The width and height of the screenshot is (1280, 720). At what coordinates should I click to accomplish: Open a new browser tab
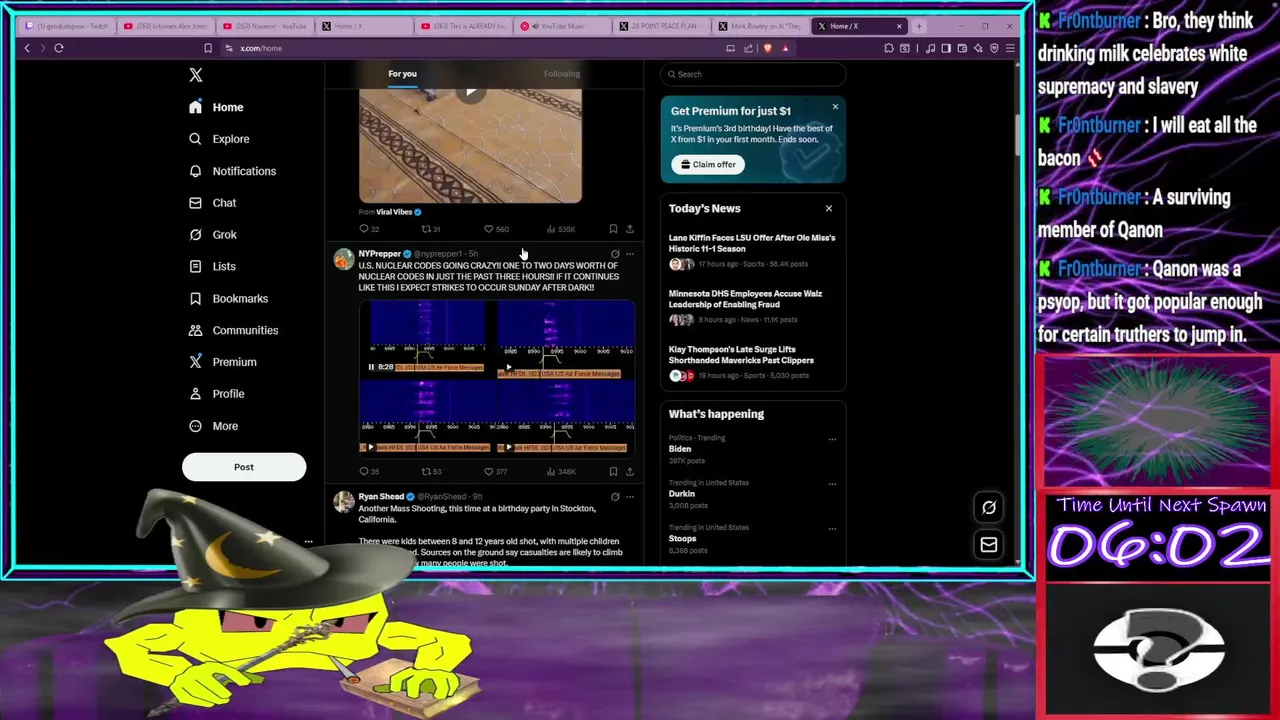(919, 26)
